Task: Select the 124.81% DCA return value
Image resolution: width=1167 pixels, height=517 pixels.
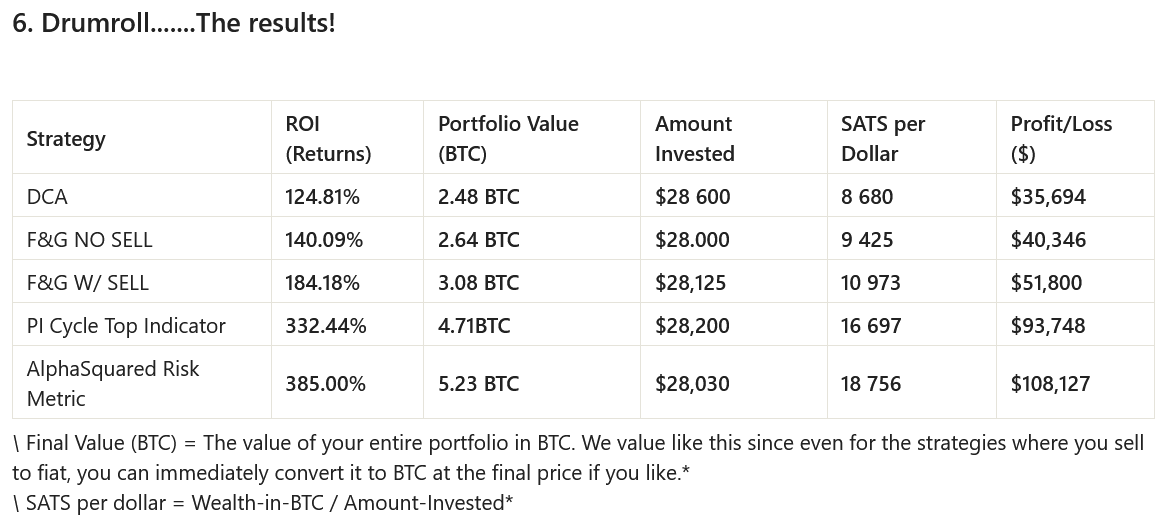Action: click(x=322, y=197)
